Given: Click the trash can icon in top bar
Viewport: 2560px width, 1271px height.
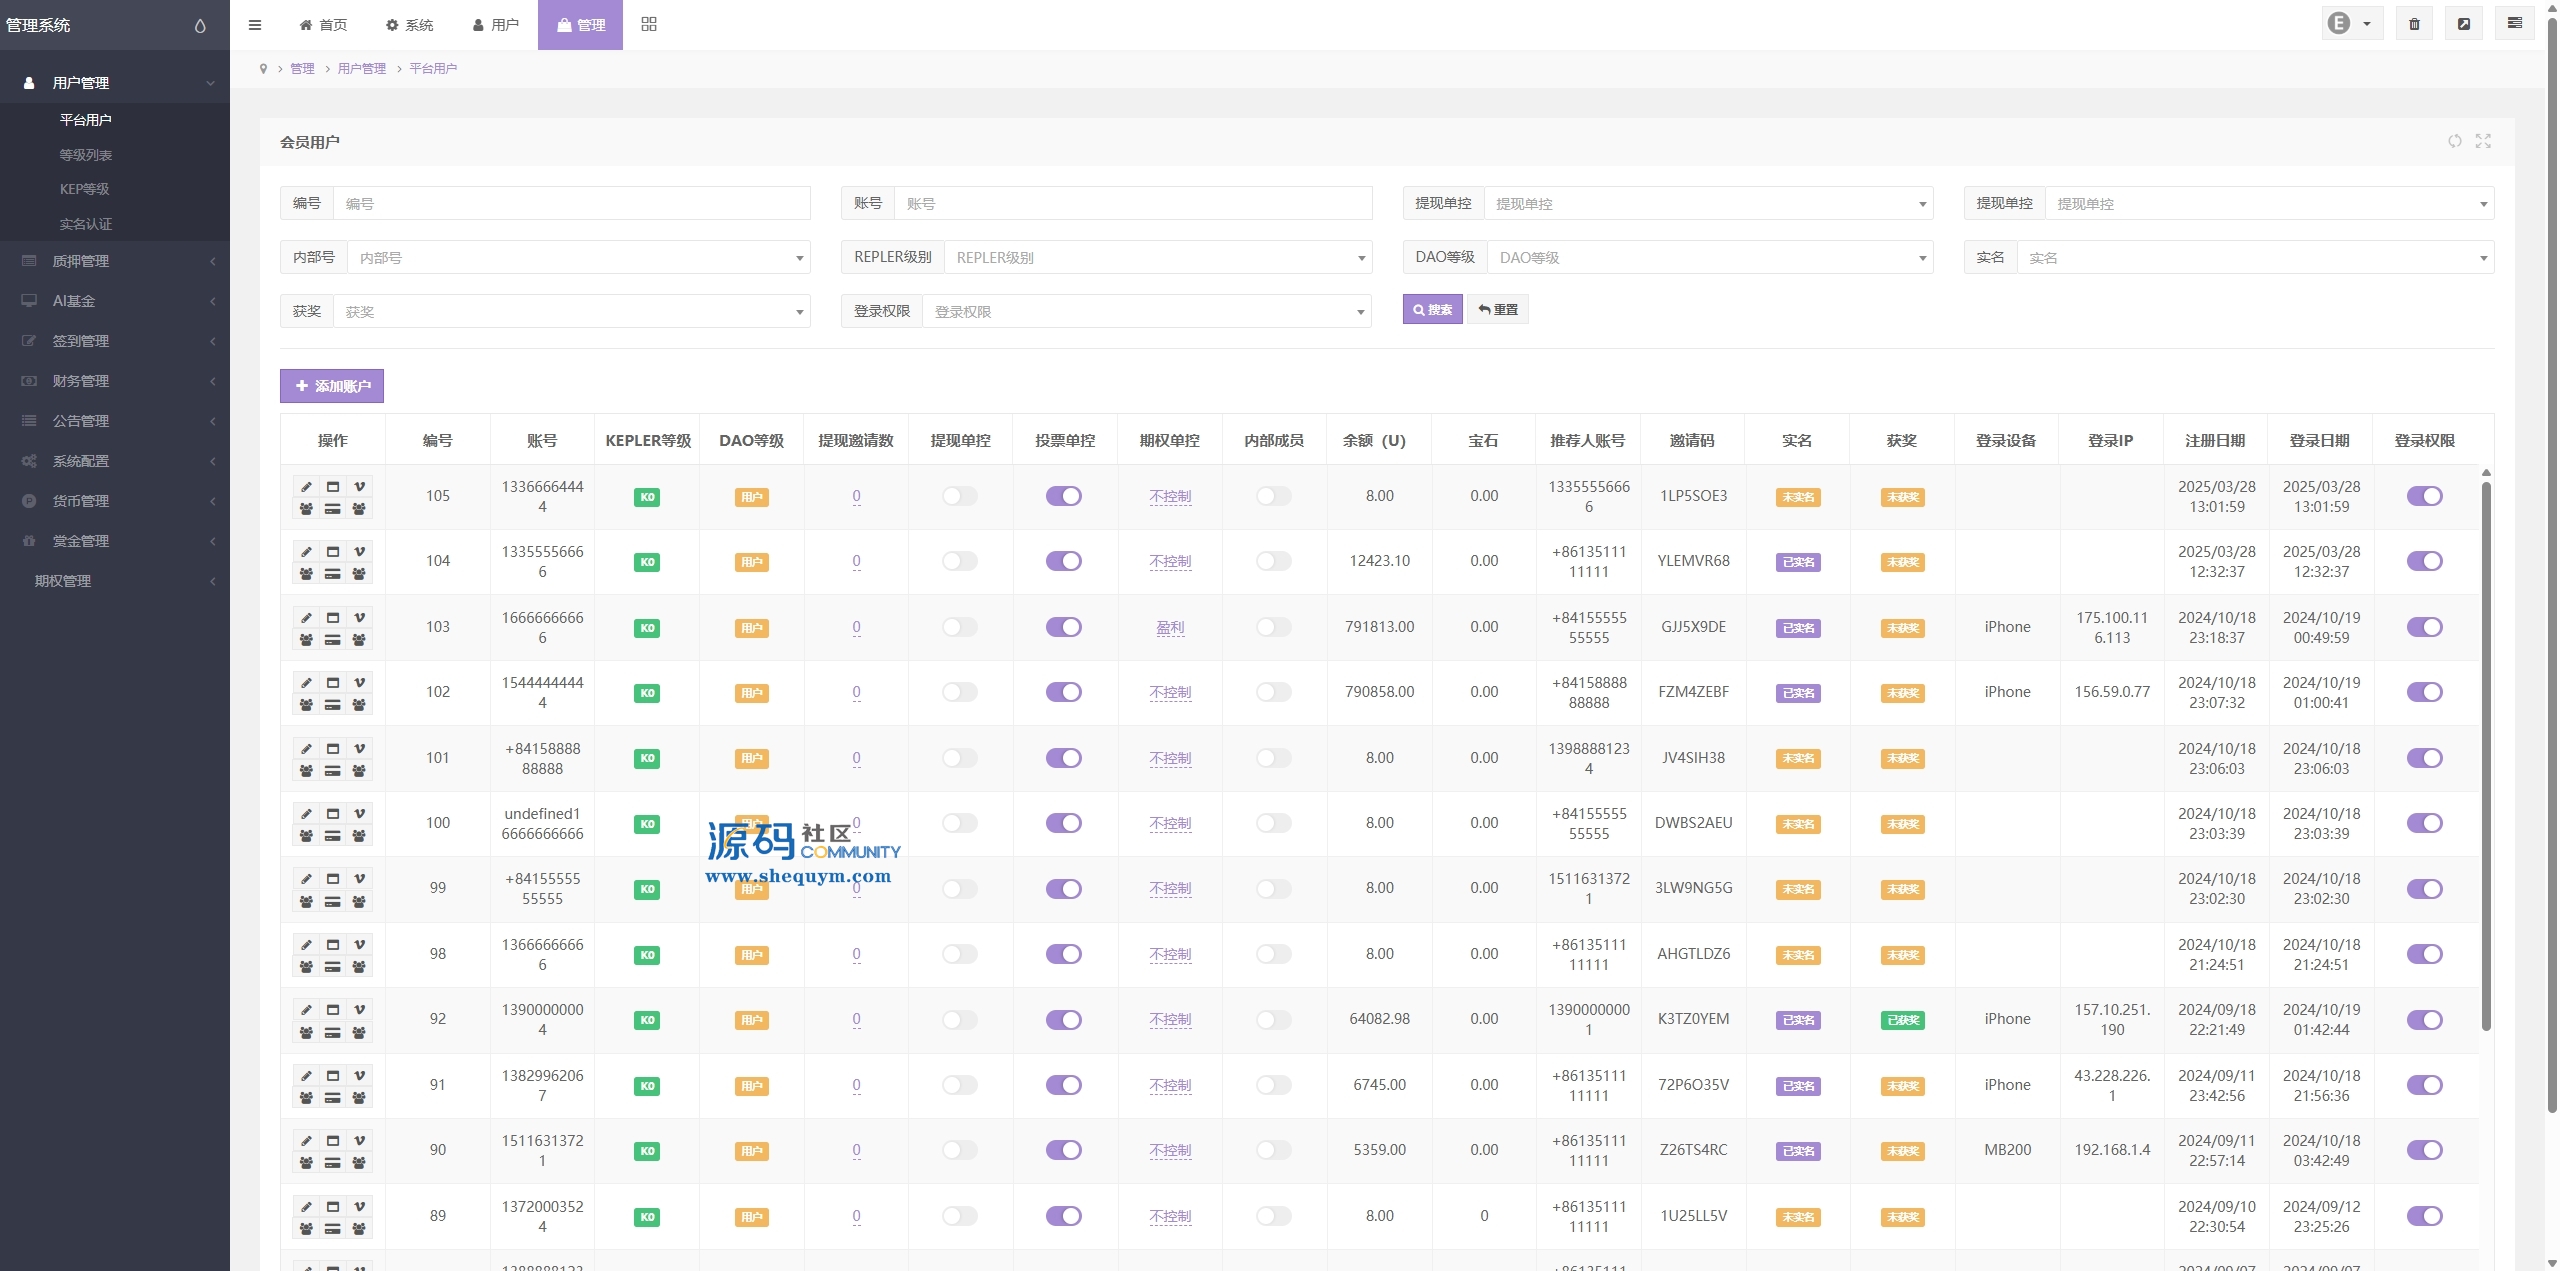Looking at the screenshot, I should pos(2414,24).
